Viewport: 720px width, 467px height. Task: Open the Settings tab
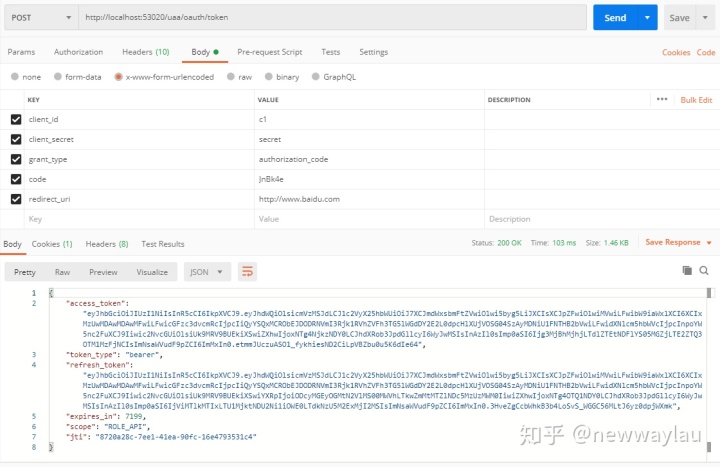pyautogui.click(x=373, y=52)
